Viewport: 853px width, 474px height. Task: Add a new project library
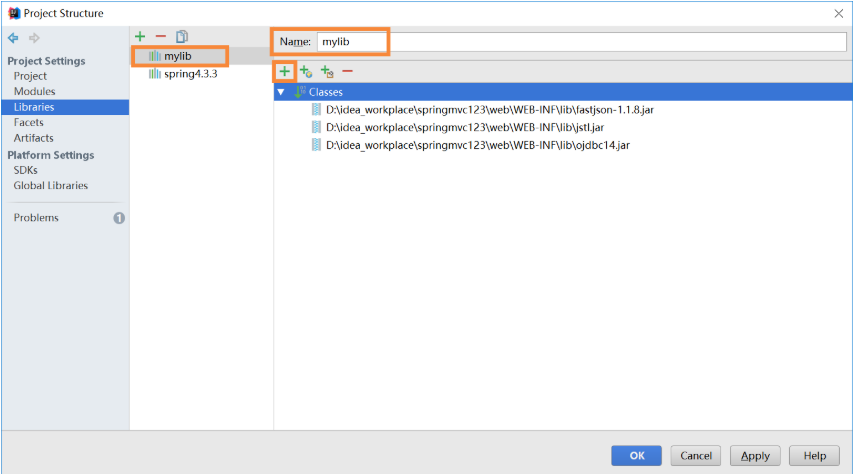tap(140, 36)
